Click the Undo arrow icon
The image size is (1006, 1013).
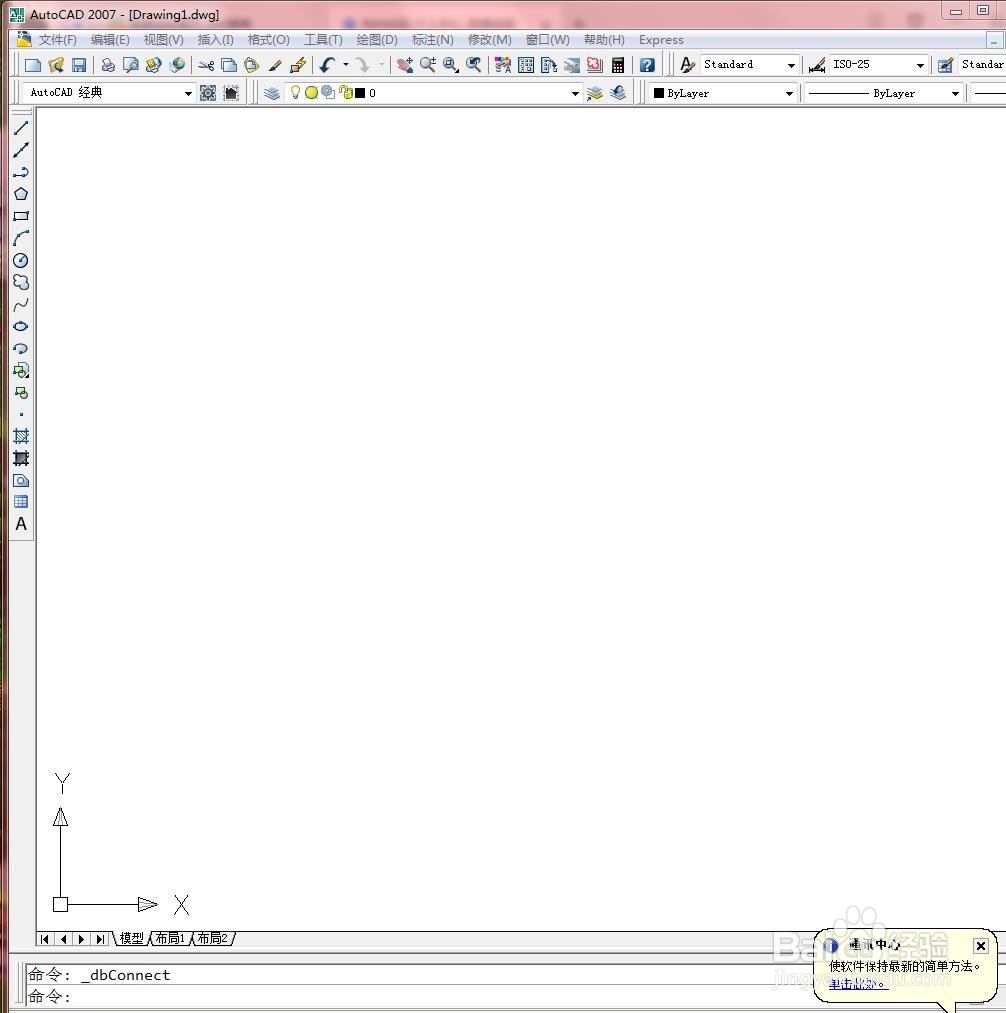pos(328,65)
